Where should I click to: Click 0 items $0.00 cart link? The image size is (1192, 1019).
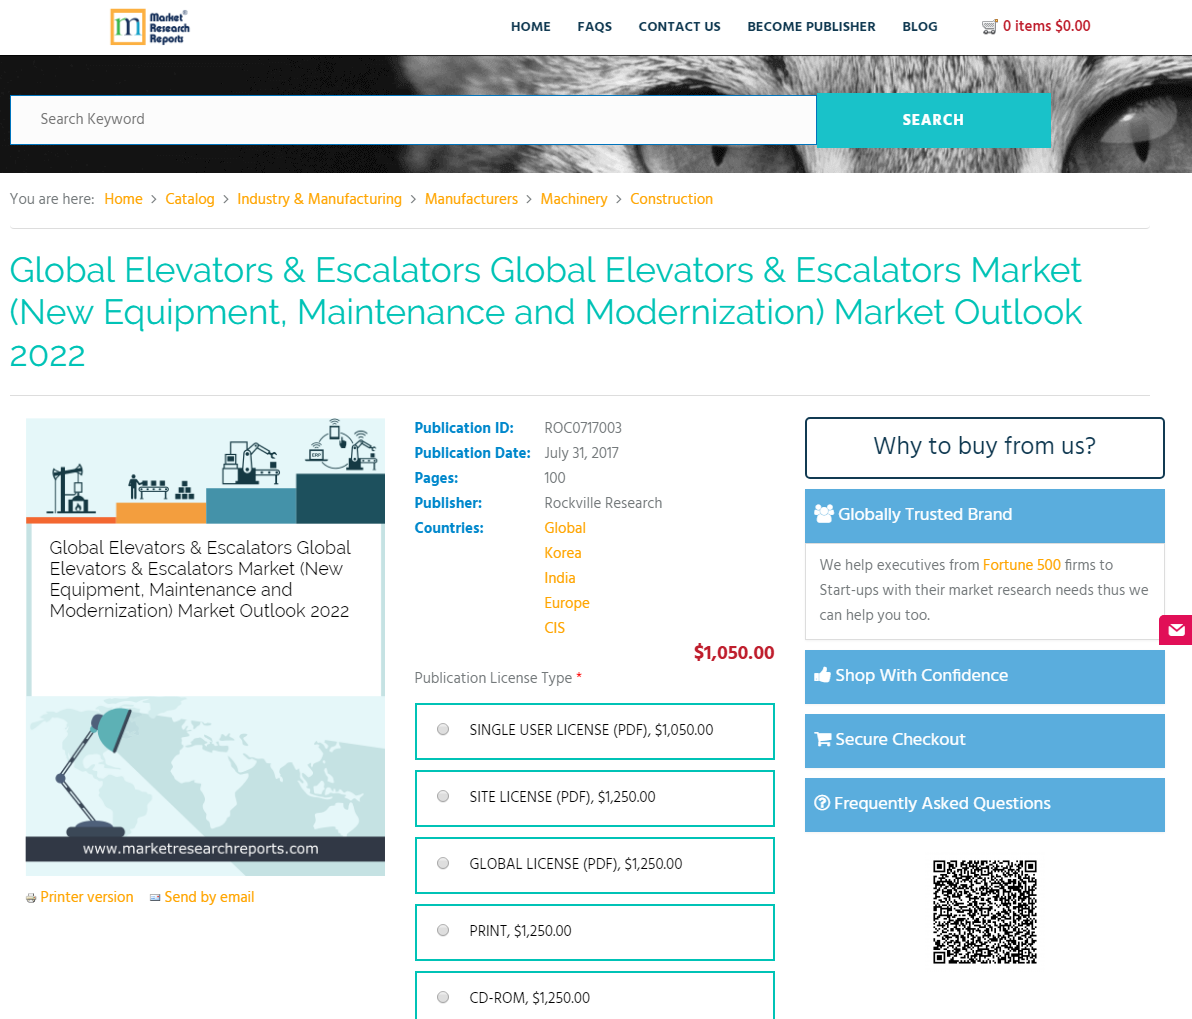1046,26
